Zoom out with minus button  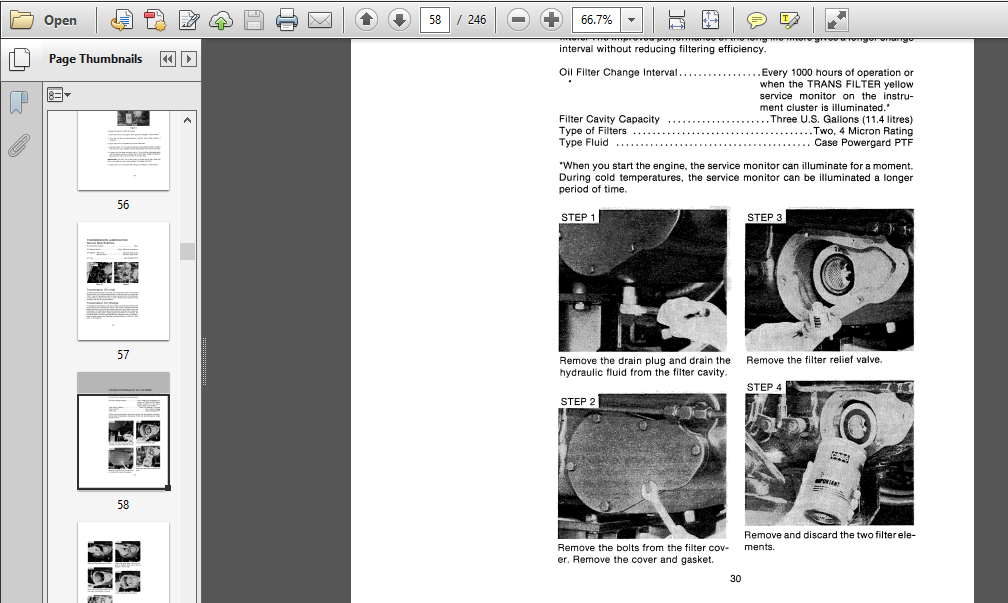518,20
